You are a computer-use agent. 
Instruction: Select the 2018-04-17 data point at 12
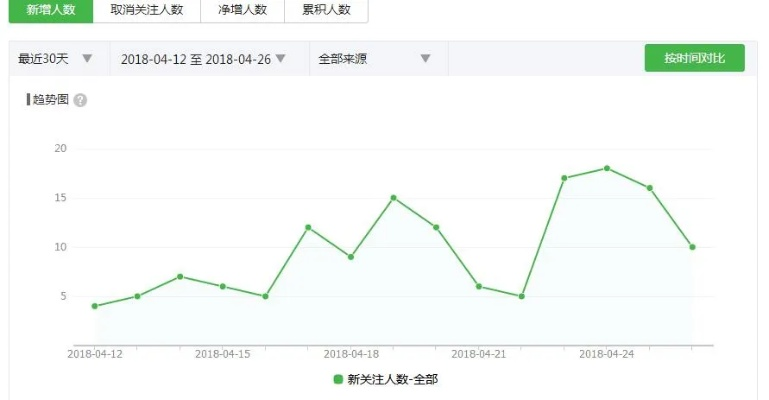point(308,227)
